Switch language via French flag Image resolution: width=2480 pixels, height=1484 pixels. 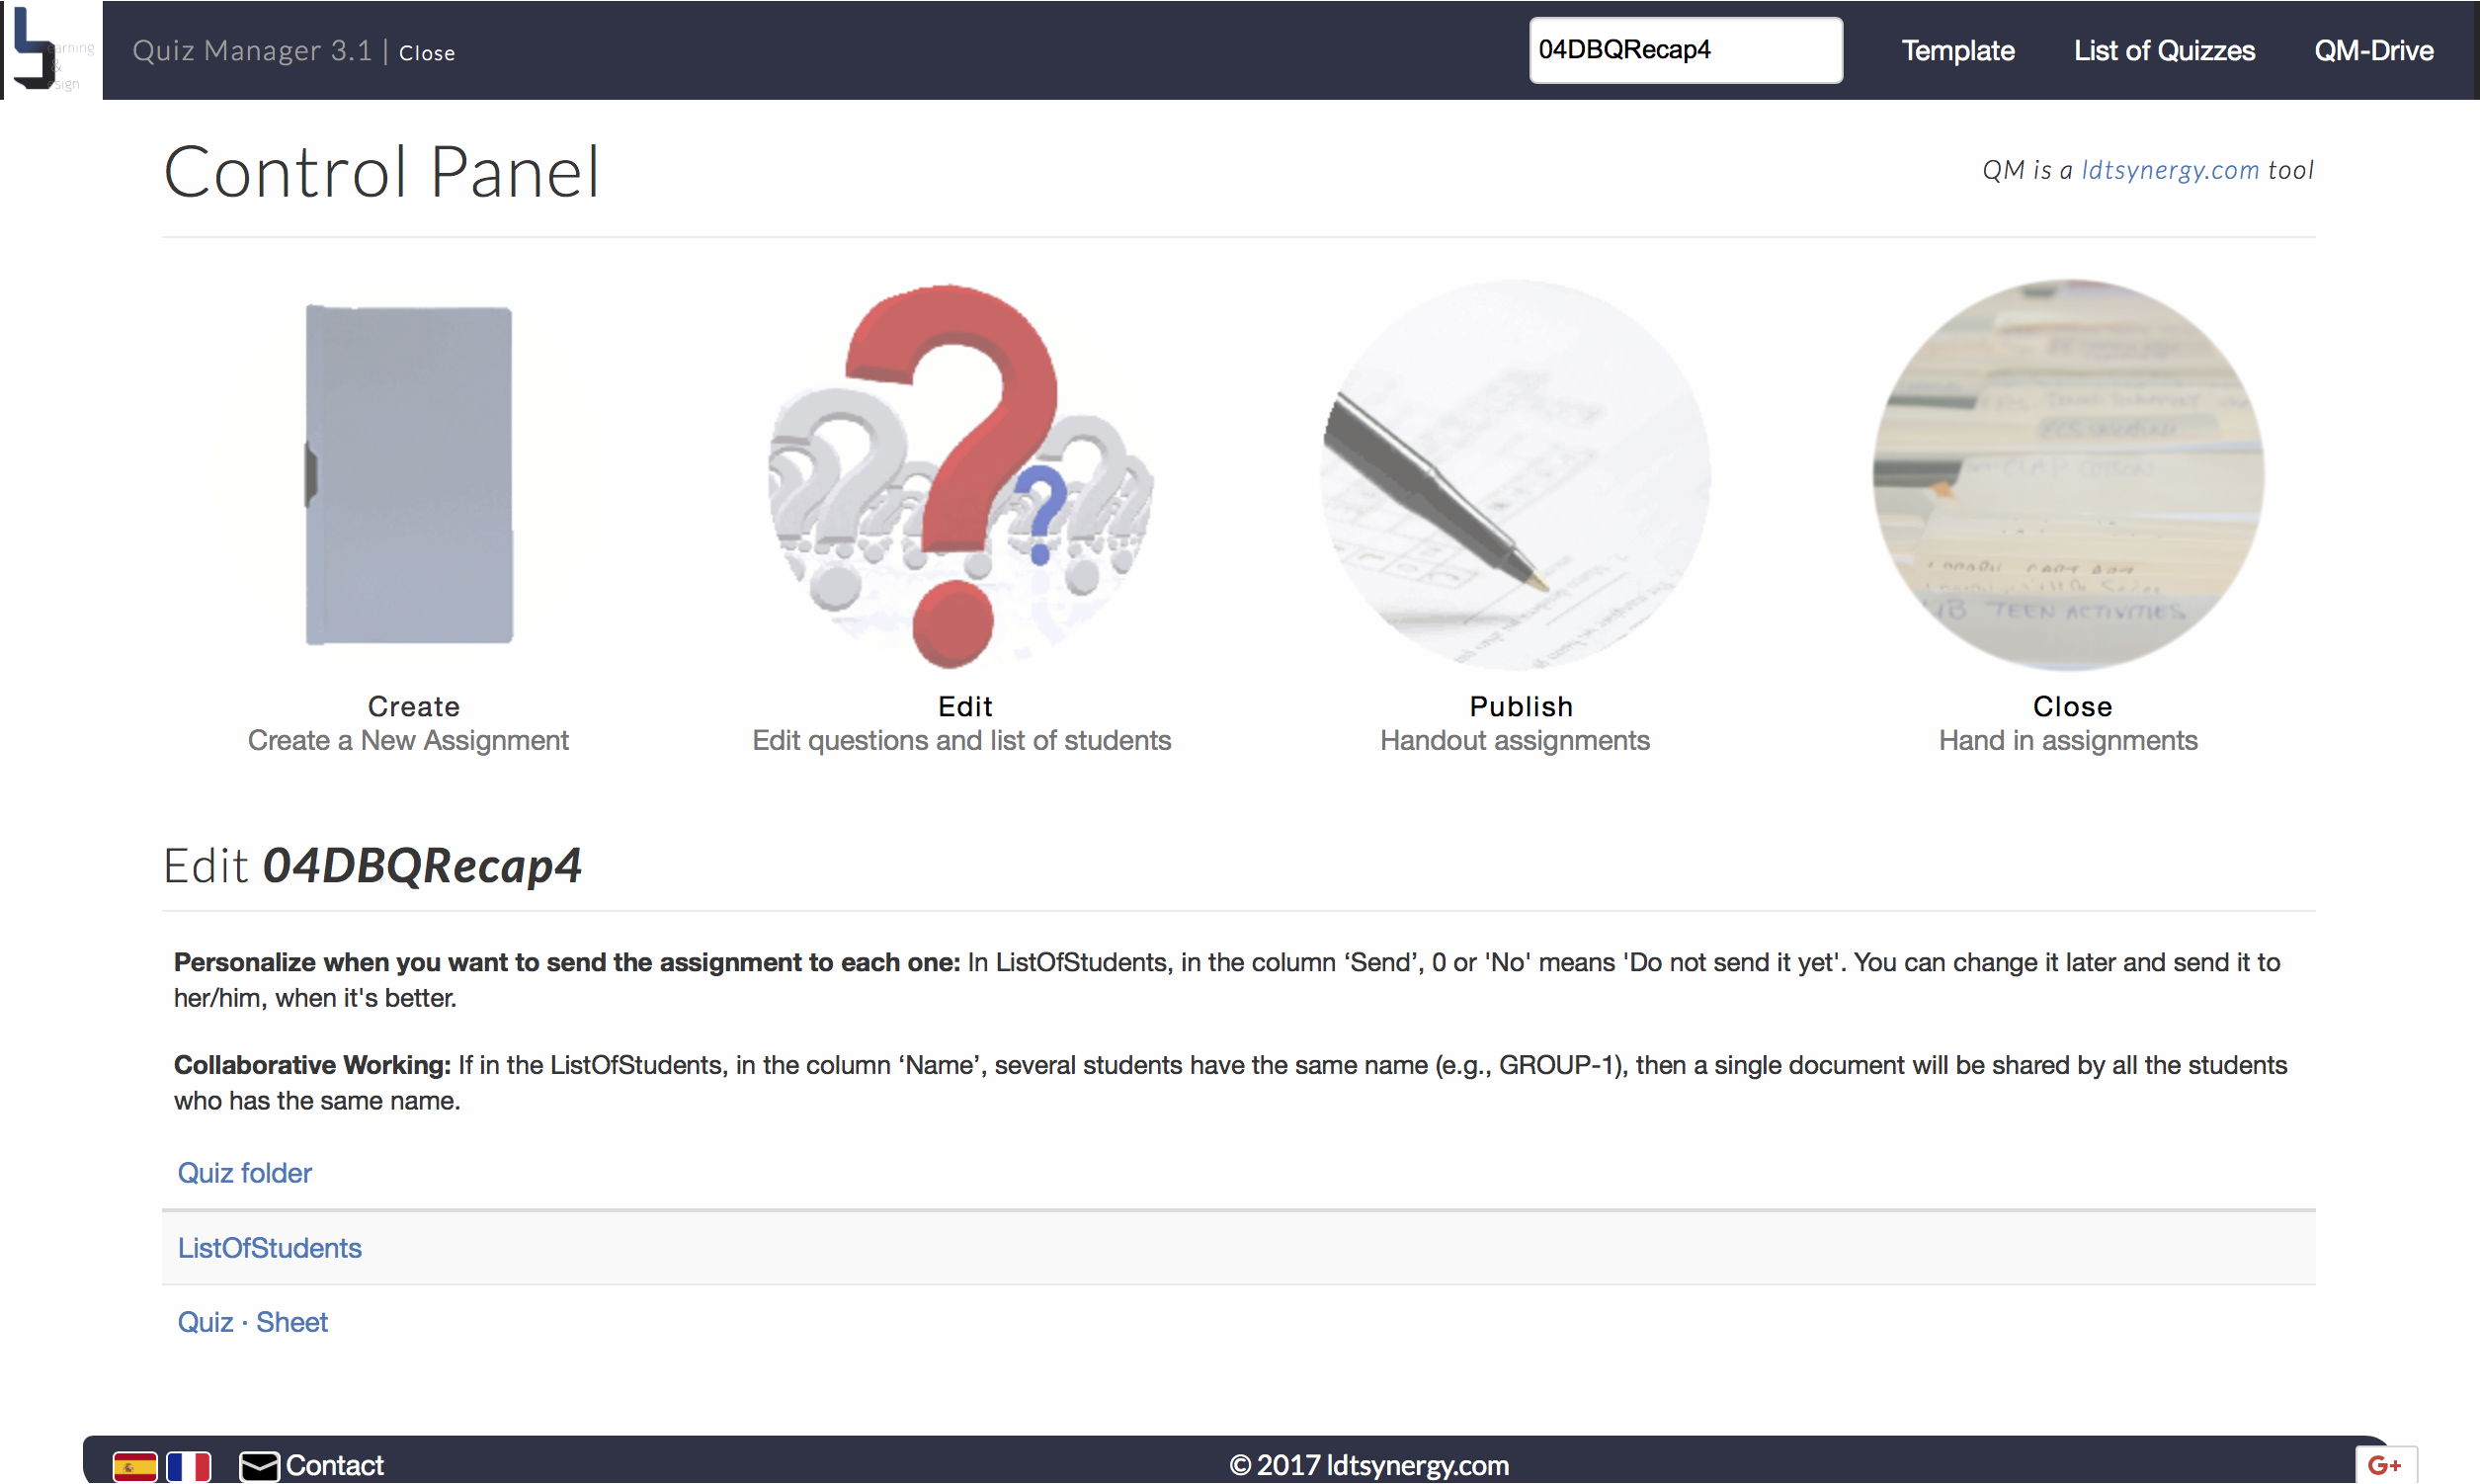tap(188, 1465)
